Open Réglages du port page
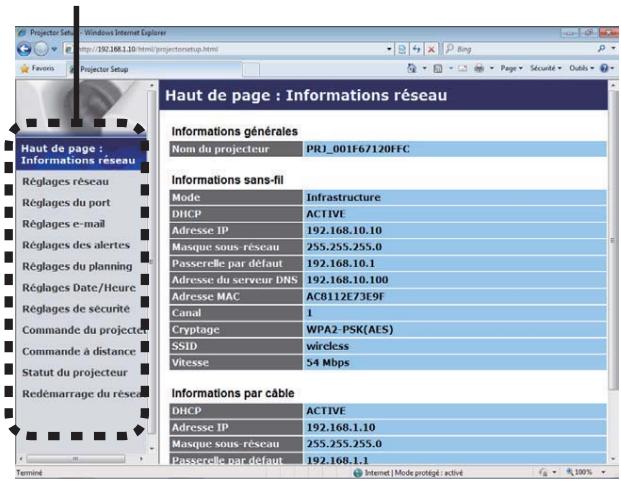This screenshot has height=482, width=621. click(x=66, y=203)
